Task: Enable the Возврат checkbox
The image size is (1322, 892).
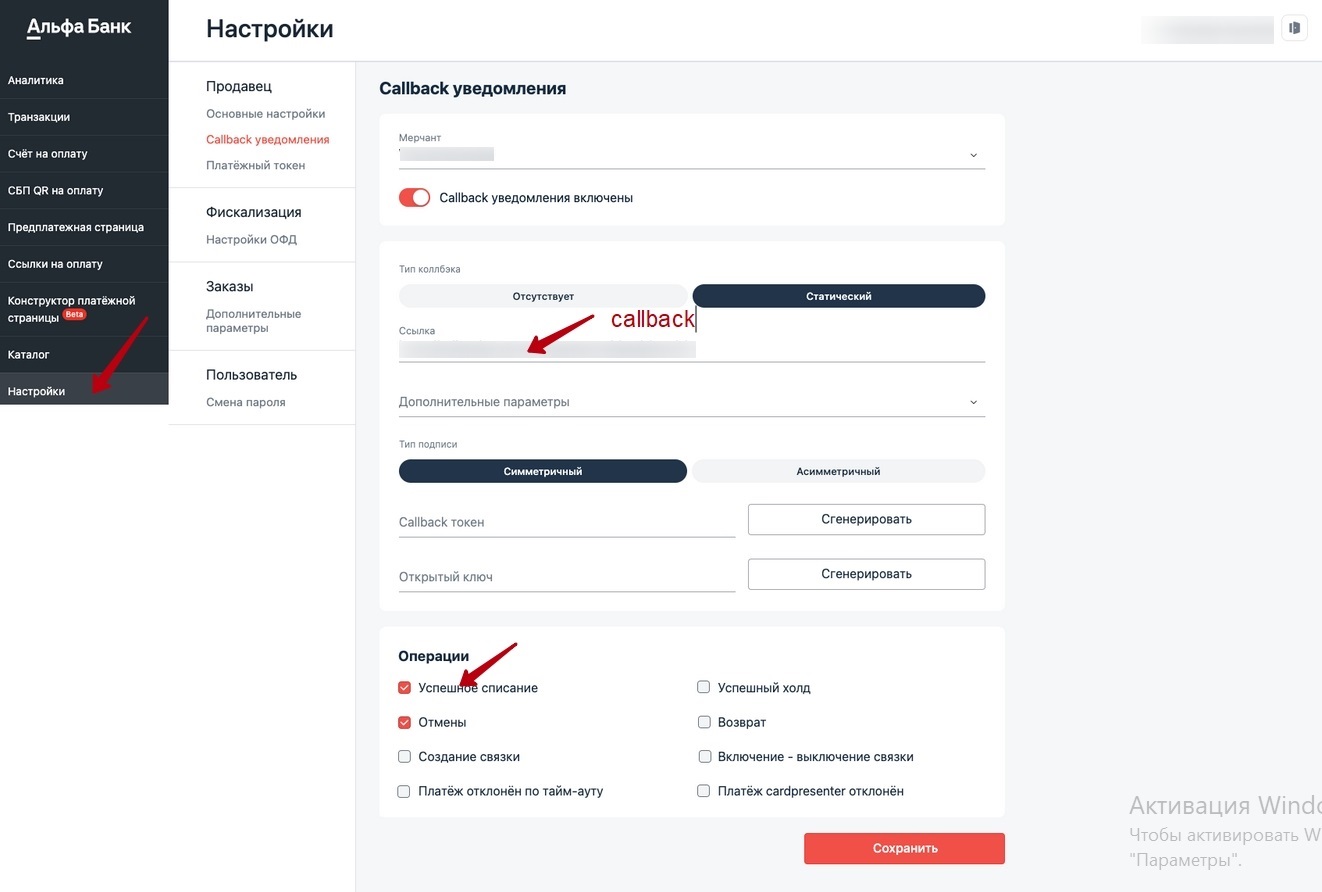Action: coord(704,722)
